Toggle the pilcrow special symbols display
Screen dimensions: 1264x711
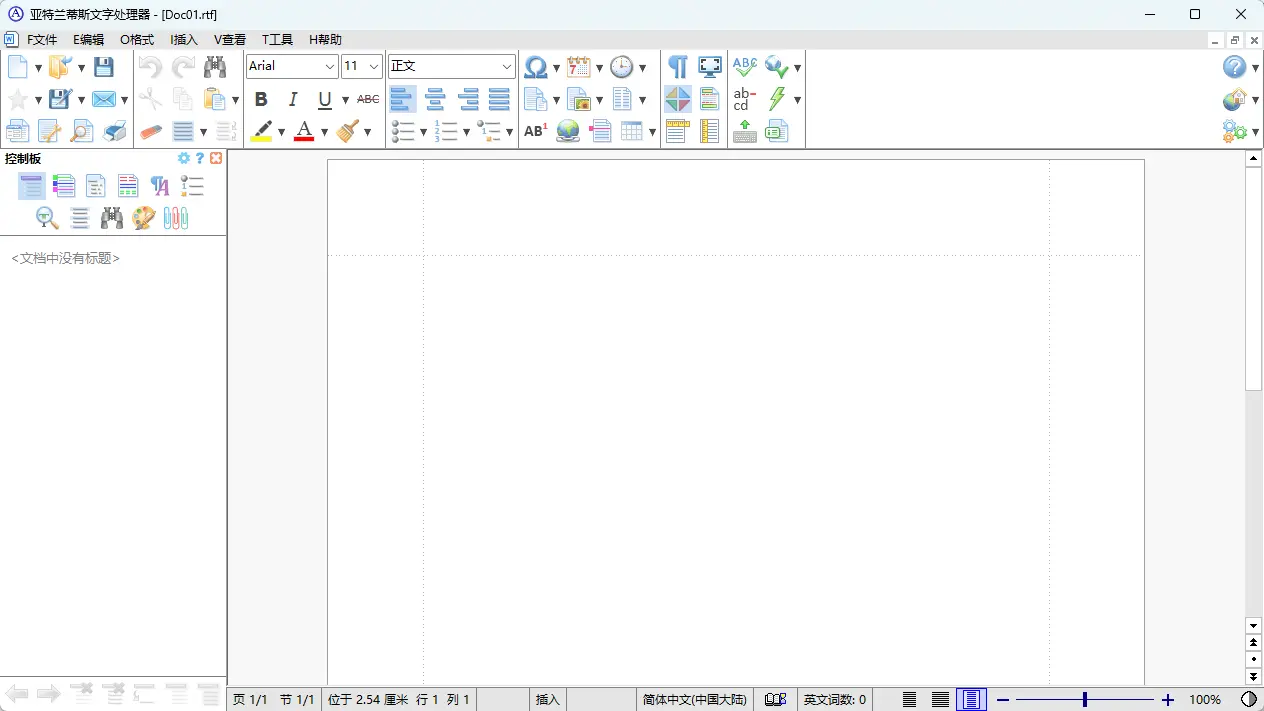pyautogui.click(x=678, y=67)
